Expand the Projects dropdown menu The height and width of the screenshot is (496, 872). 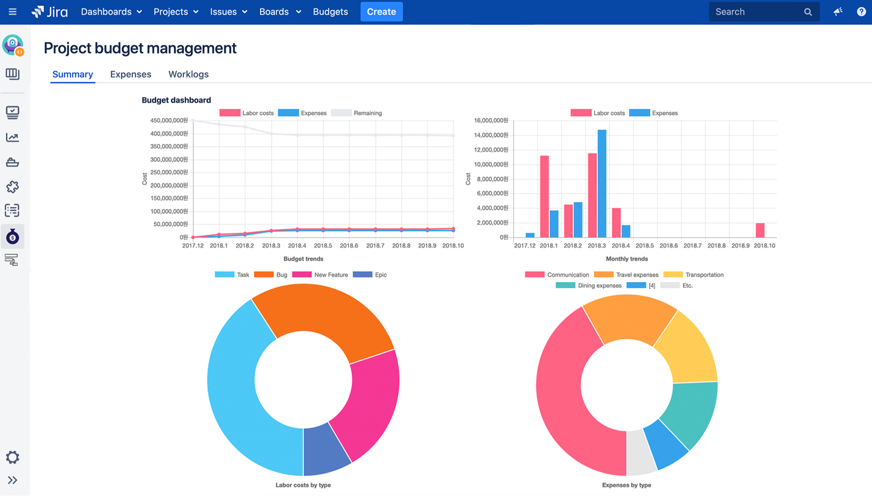tap(175, 12)
